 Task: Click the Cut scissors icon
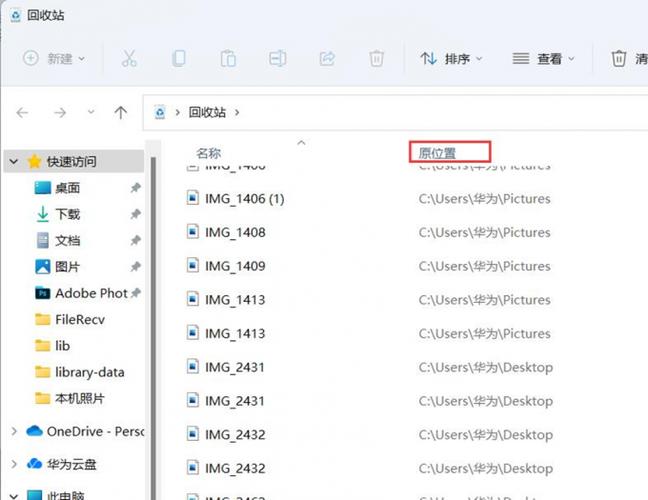pos(129,59)
